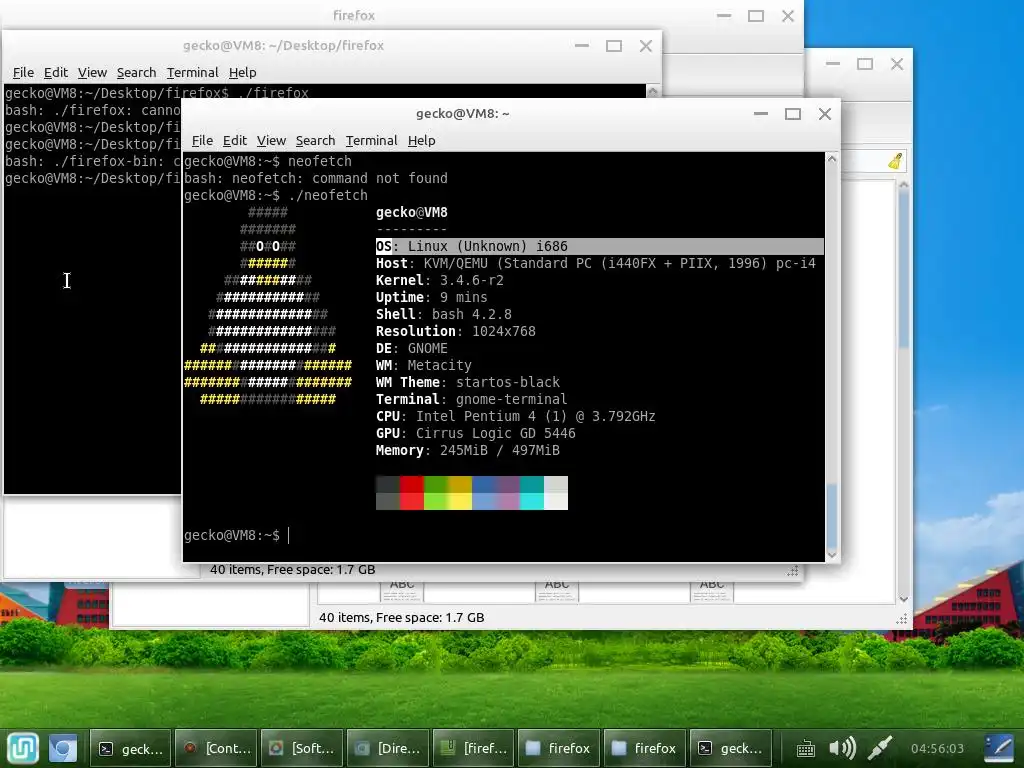Maximize the firefox file manager window
The image size is (1024, 768).
756,16
